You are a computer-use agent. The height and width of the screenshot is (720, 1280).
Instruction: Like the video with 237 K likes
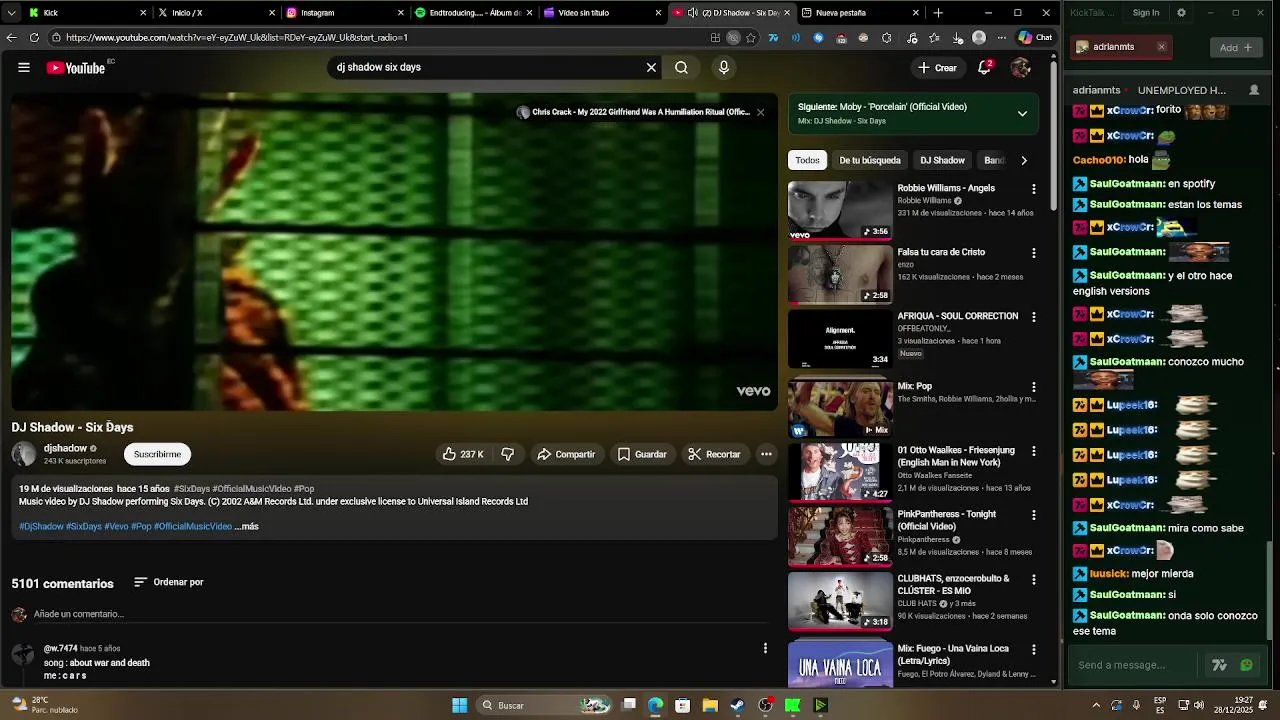coord(463,454)
